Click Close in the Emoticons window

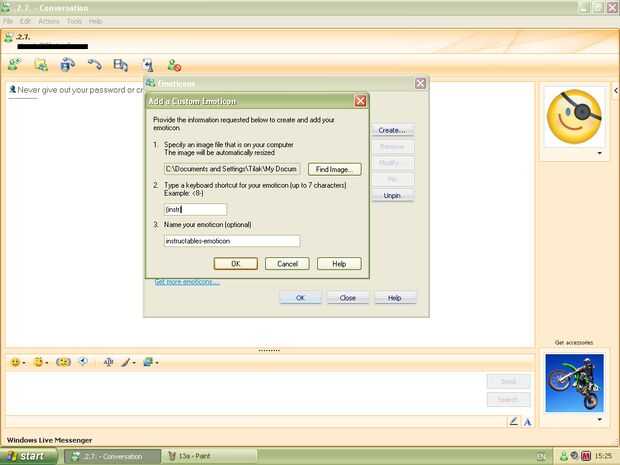[x=348, y=298]
